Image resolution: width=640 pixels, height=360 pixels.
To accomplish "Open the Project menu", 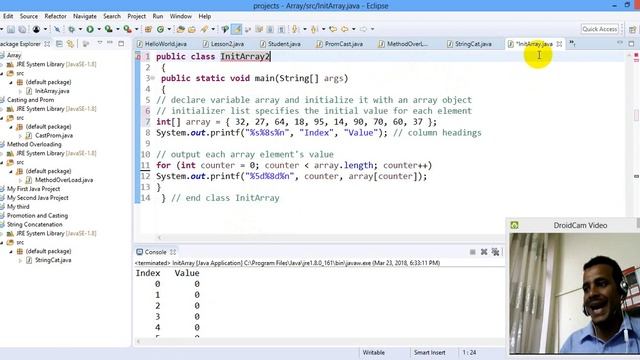I will tap(136, 16).
